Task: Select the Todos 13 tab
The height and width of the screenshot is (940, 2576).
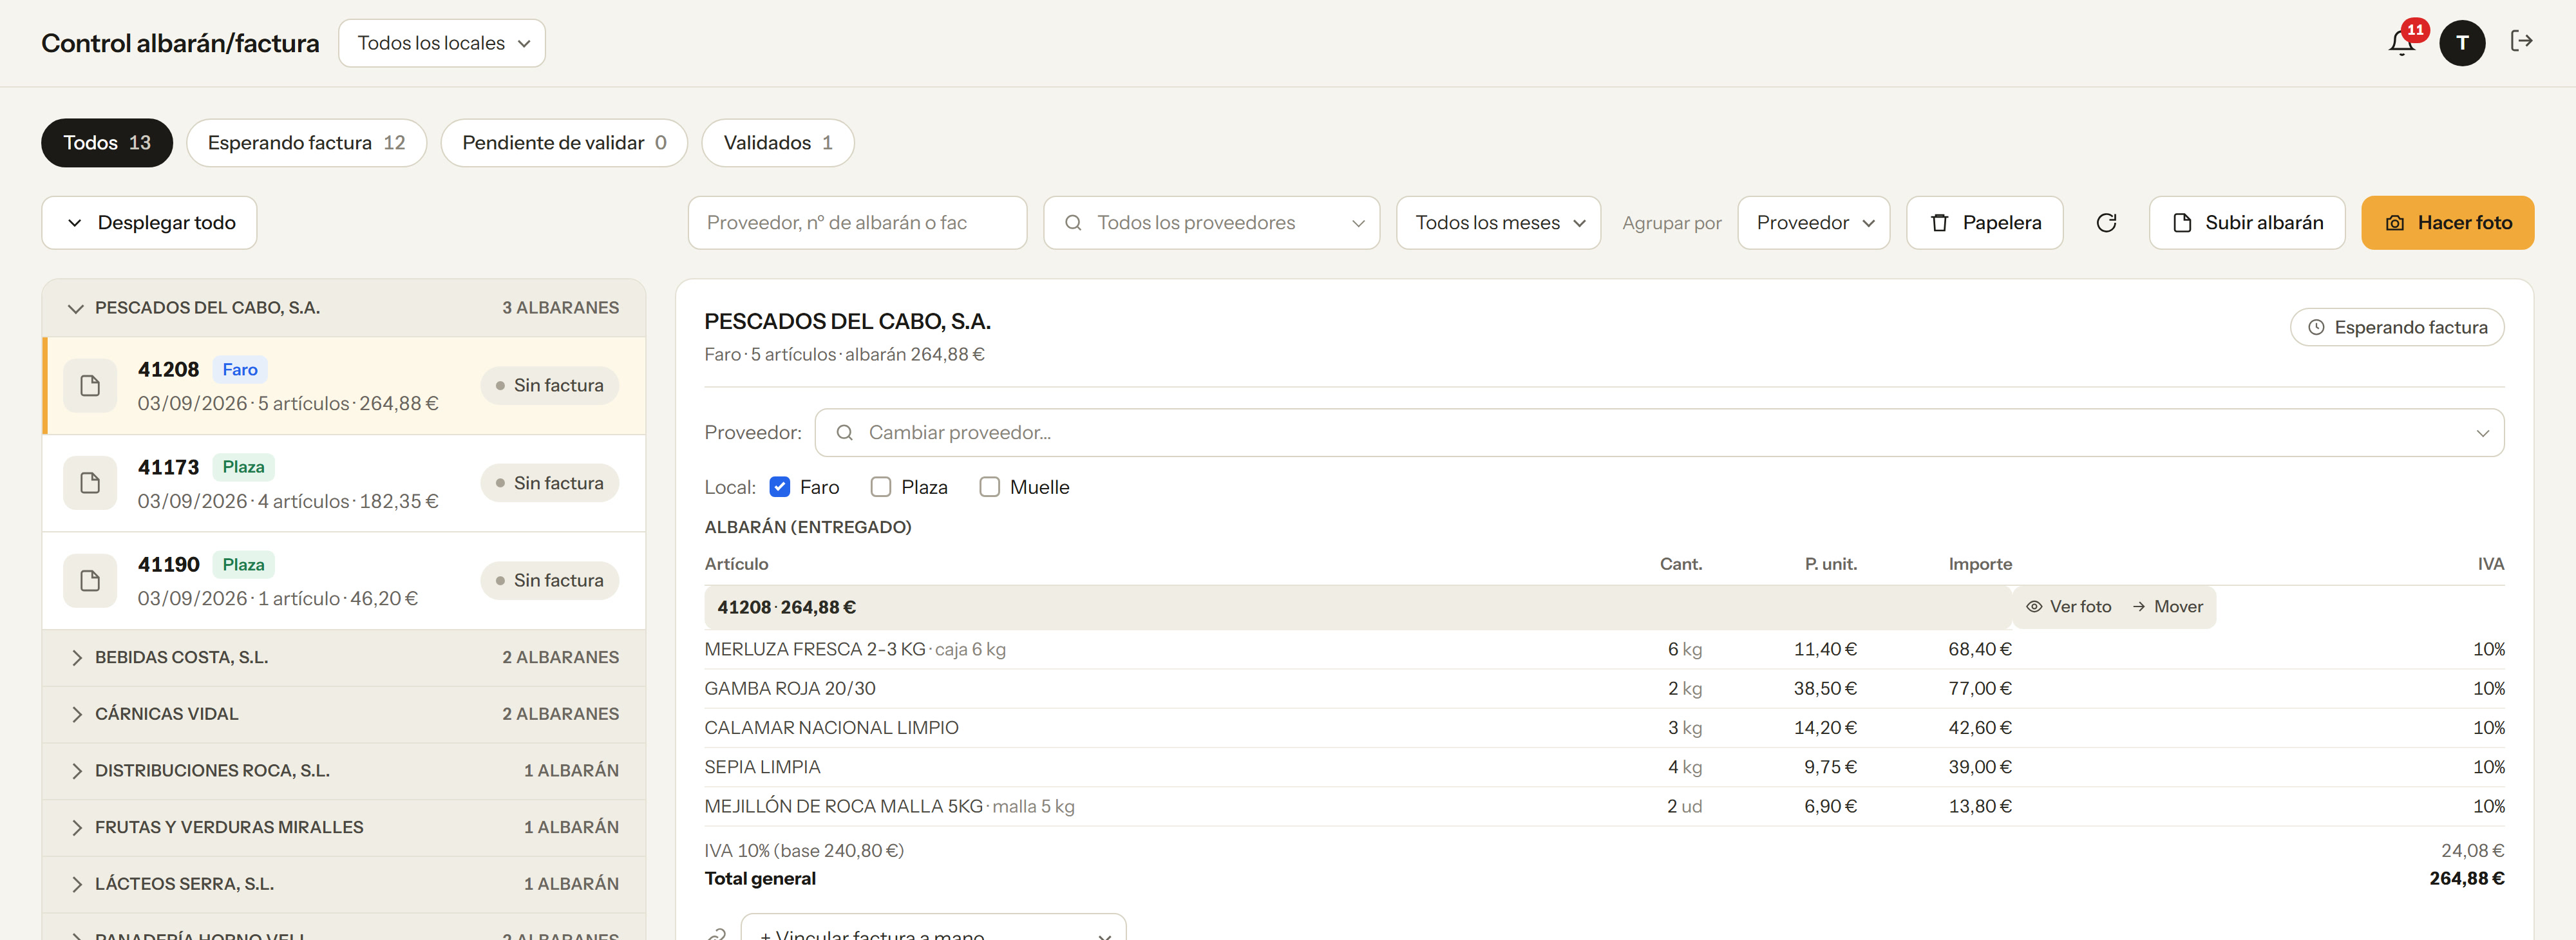Action: [x=107, y=143]
